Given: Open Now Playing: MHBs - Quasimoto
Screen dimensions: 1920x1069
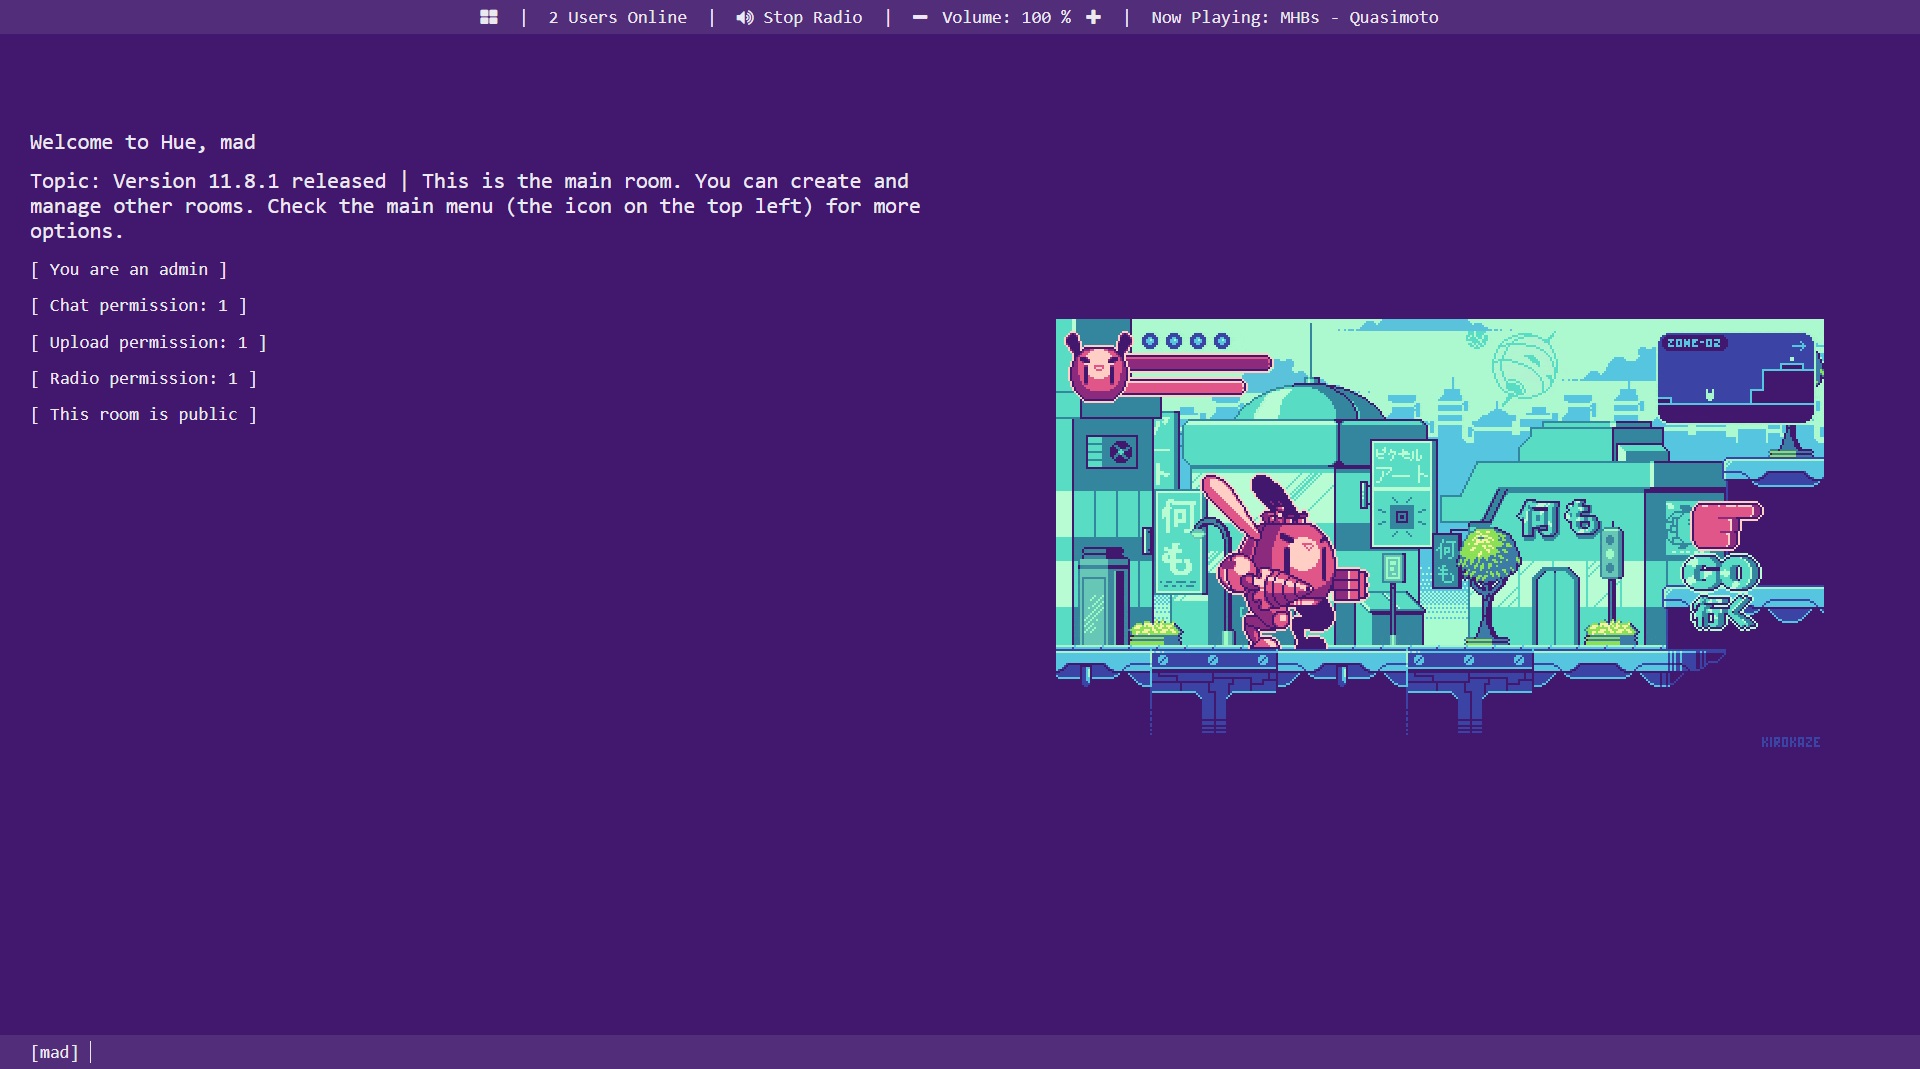Looking at the screenshot, I should 1294,17.
